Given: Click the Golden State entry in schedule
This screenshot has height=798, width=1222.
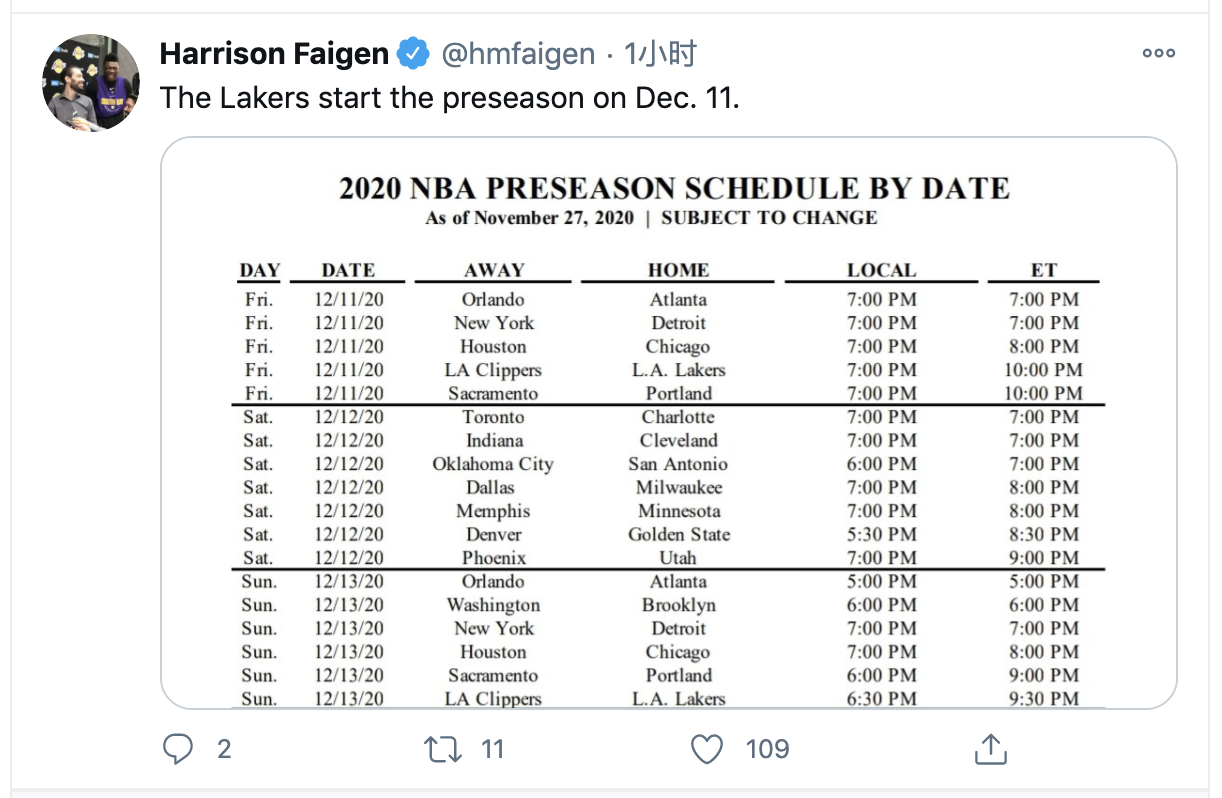Looking at the screenshot, I should click(679, 534).
